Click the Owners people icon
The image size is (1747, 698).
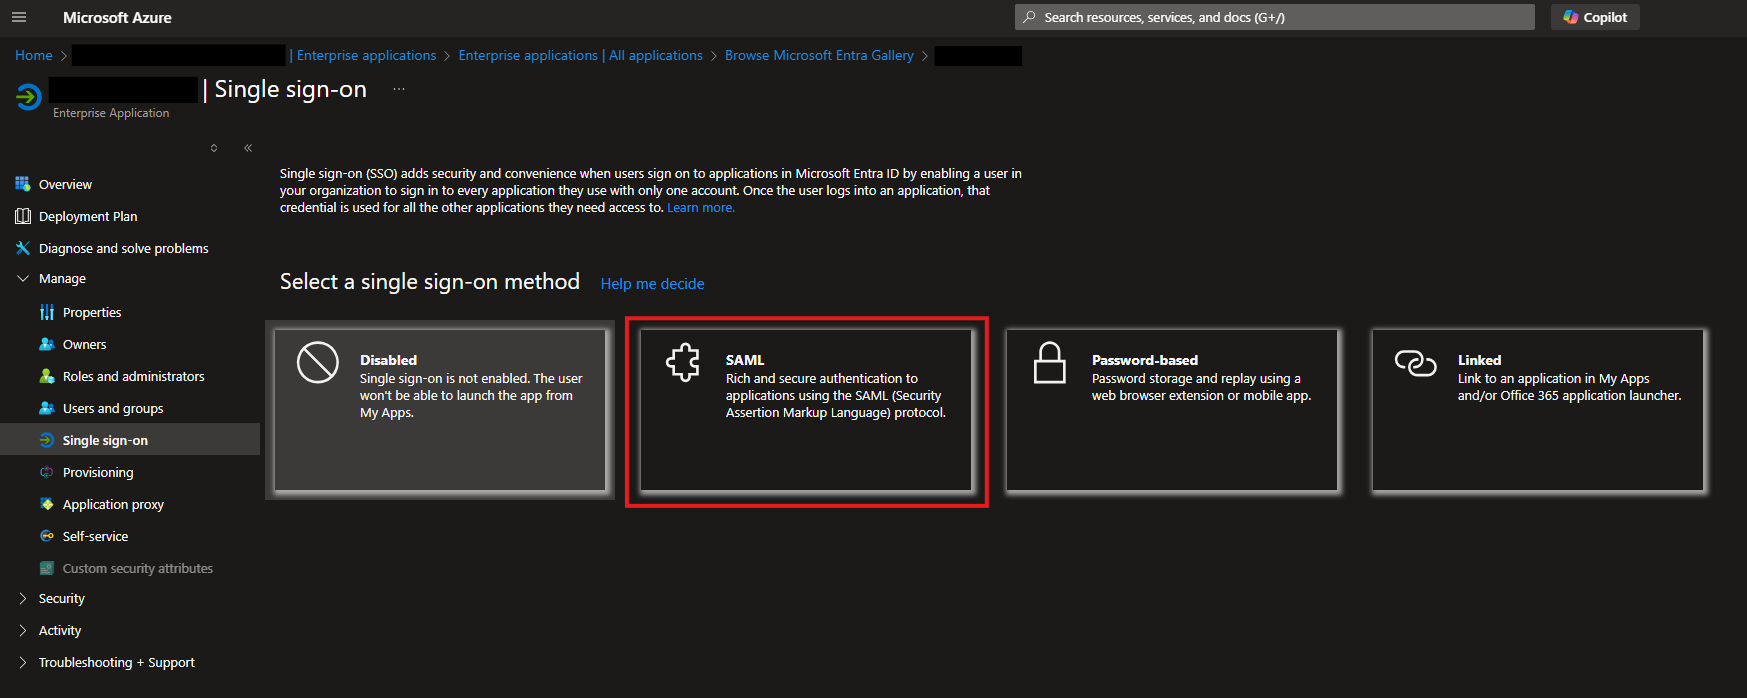(47, 344)
